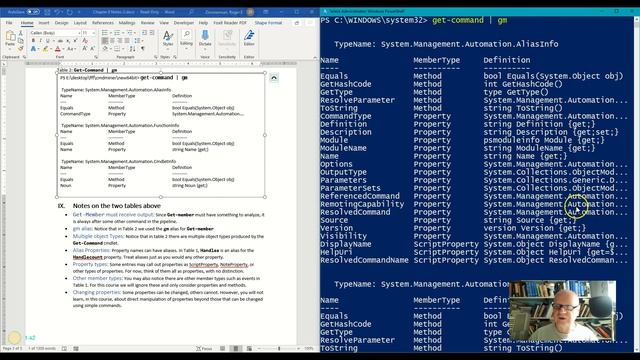This screenshot has height=360, width=640.
Task: Click the Word zoom slider handle
Action: 279,349
